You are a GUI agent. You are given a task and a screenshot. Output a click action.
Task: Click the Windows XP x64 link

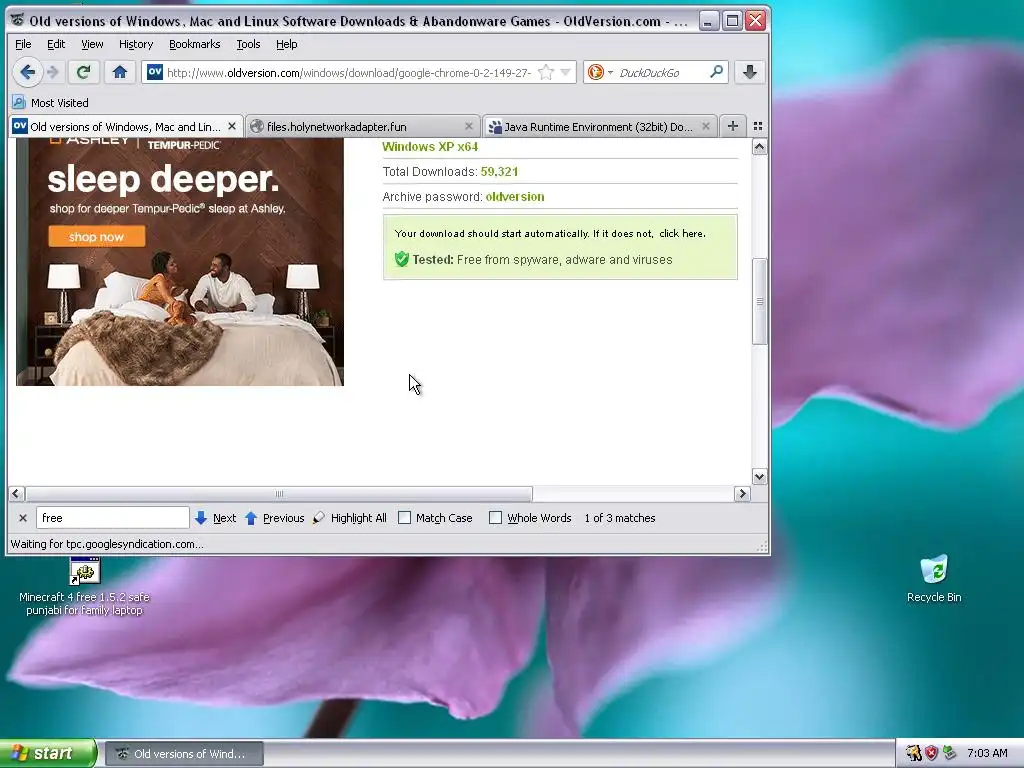[430, 147]
